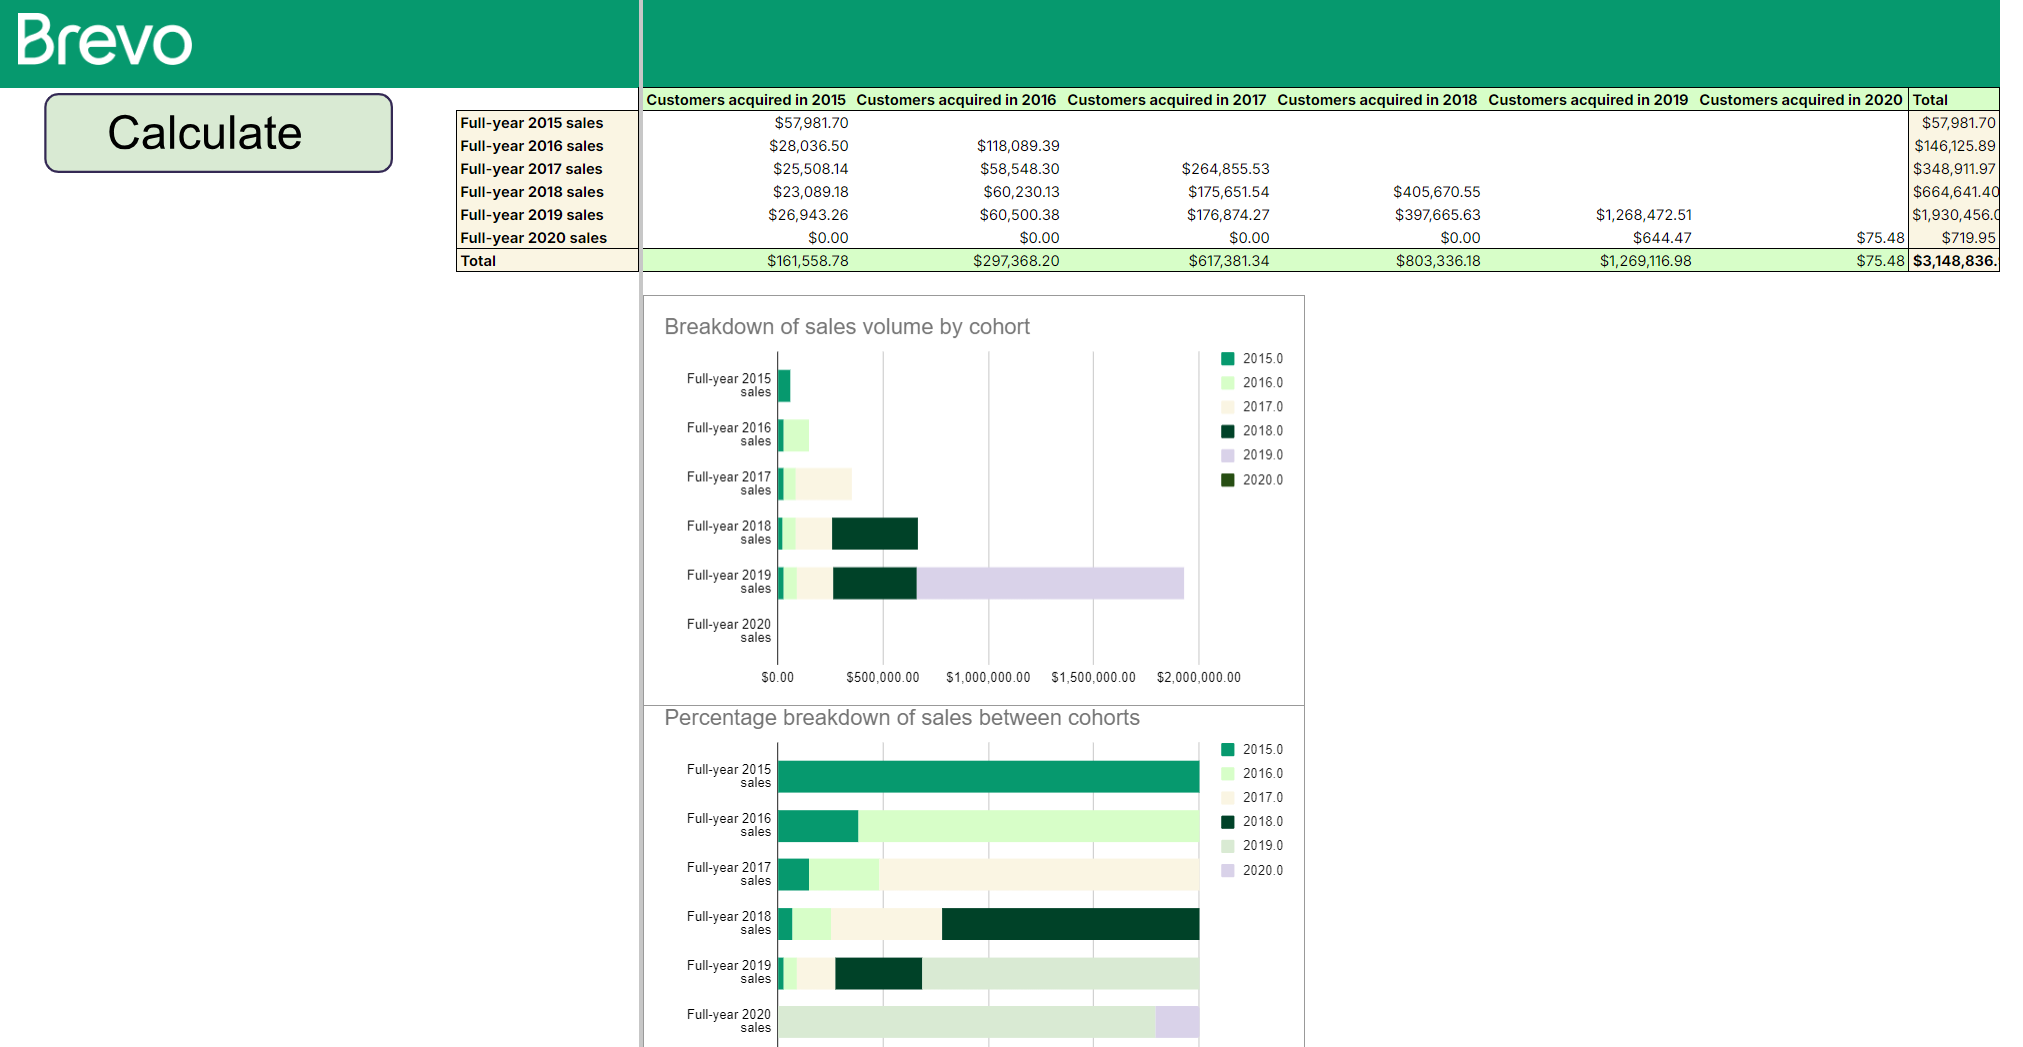Image resolution: width=2023 pixels, height=1047 pixels.
Task: Select 'Customers acquired in 2020' column header
Action: pos(1801,100)
